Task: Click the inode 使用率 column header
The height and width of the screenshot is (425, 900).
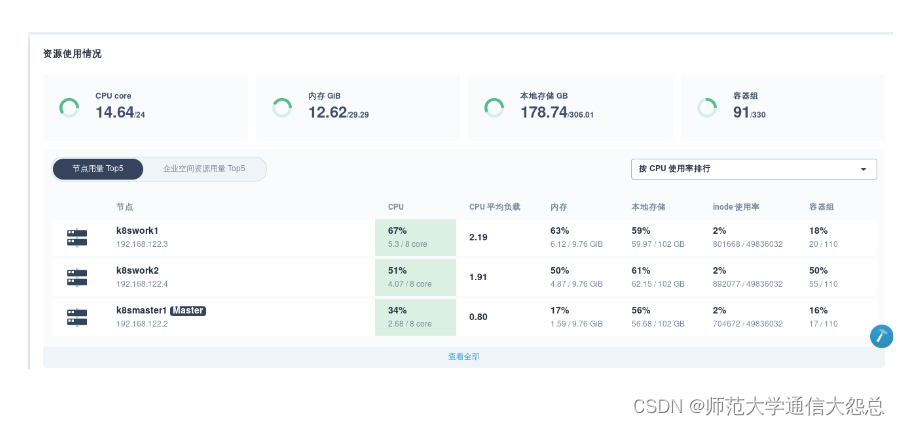Action: 736,207
